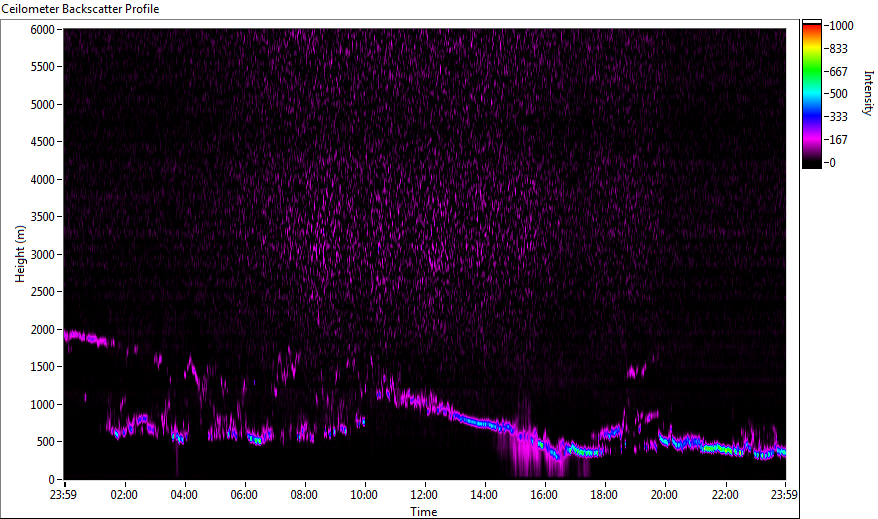The height and width of the screenshot is (519, 878).
Task: Click the ending 23:59 time axis label
Action: 784,495
